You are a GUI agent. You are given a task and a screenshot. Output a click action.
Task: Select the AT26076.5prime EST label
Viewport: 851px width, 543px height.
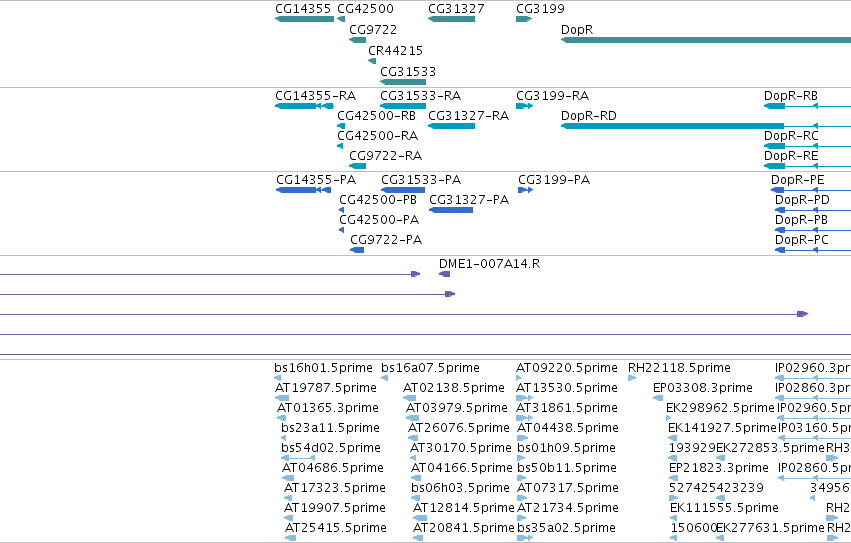(459, 428)
